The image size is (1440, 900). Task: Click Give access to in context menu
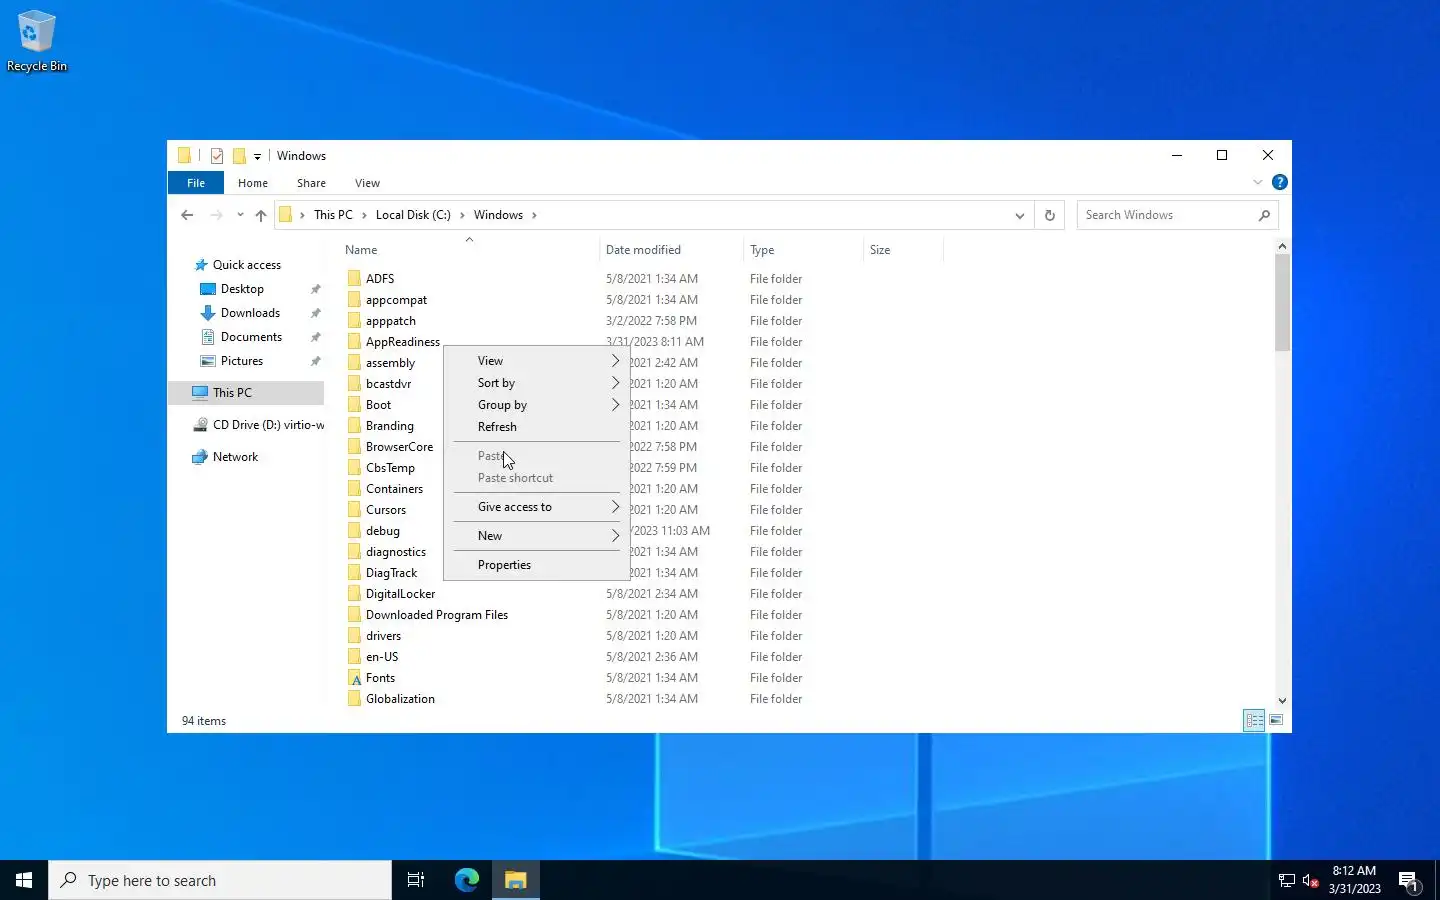536,507
